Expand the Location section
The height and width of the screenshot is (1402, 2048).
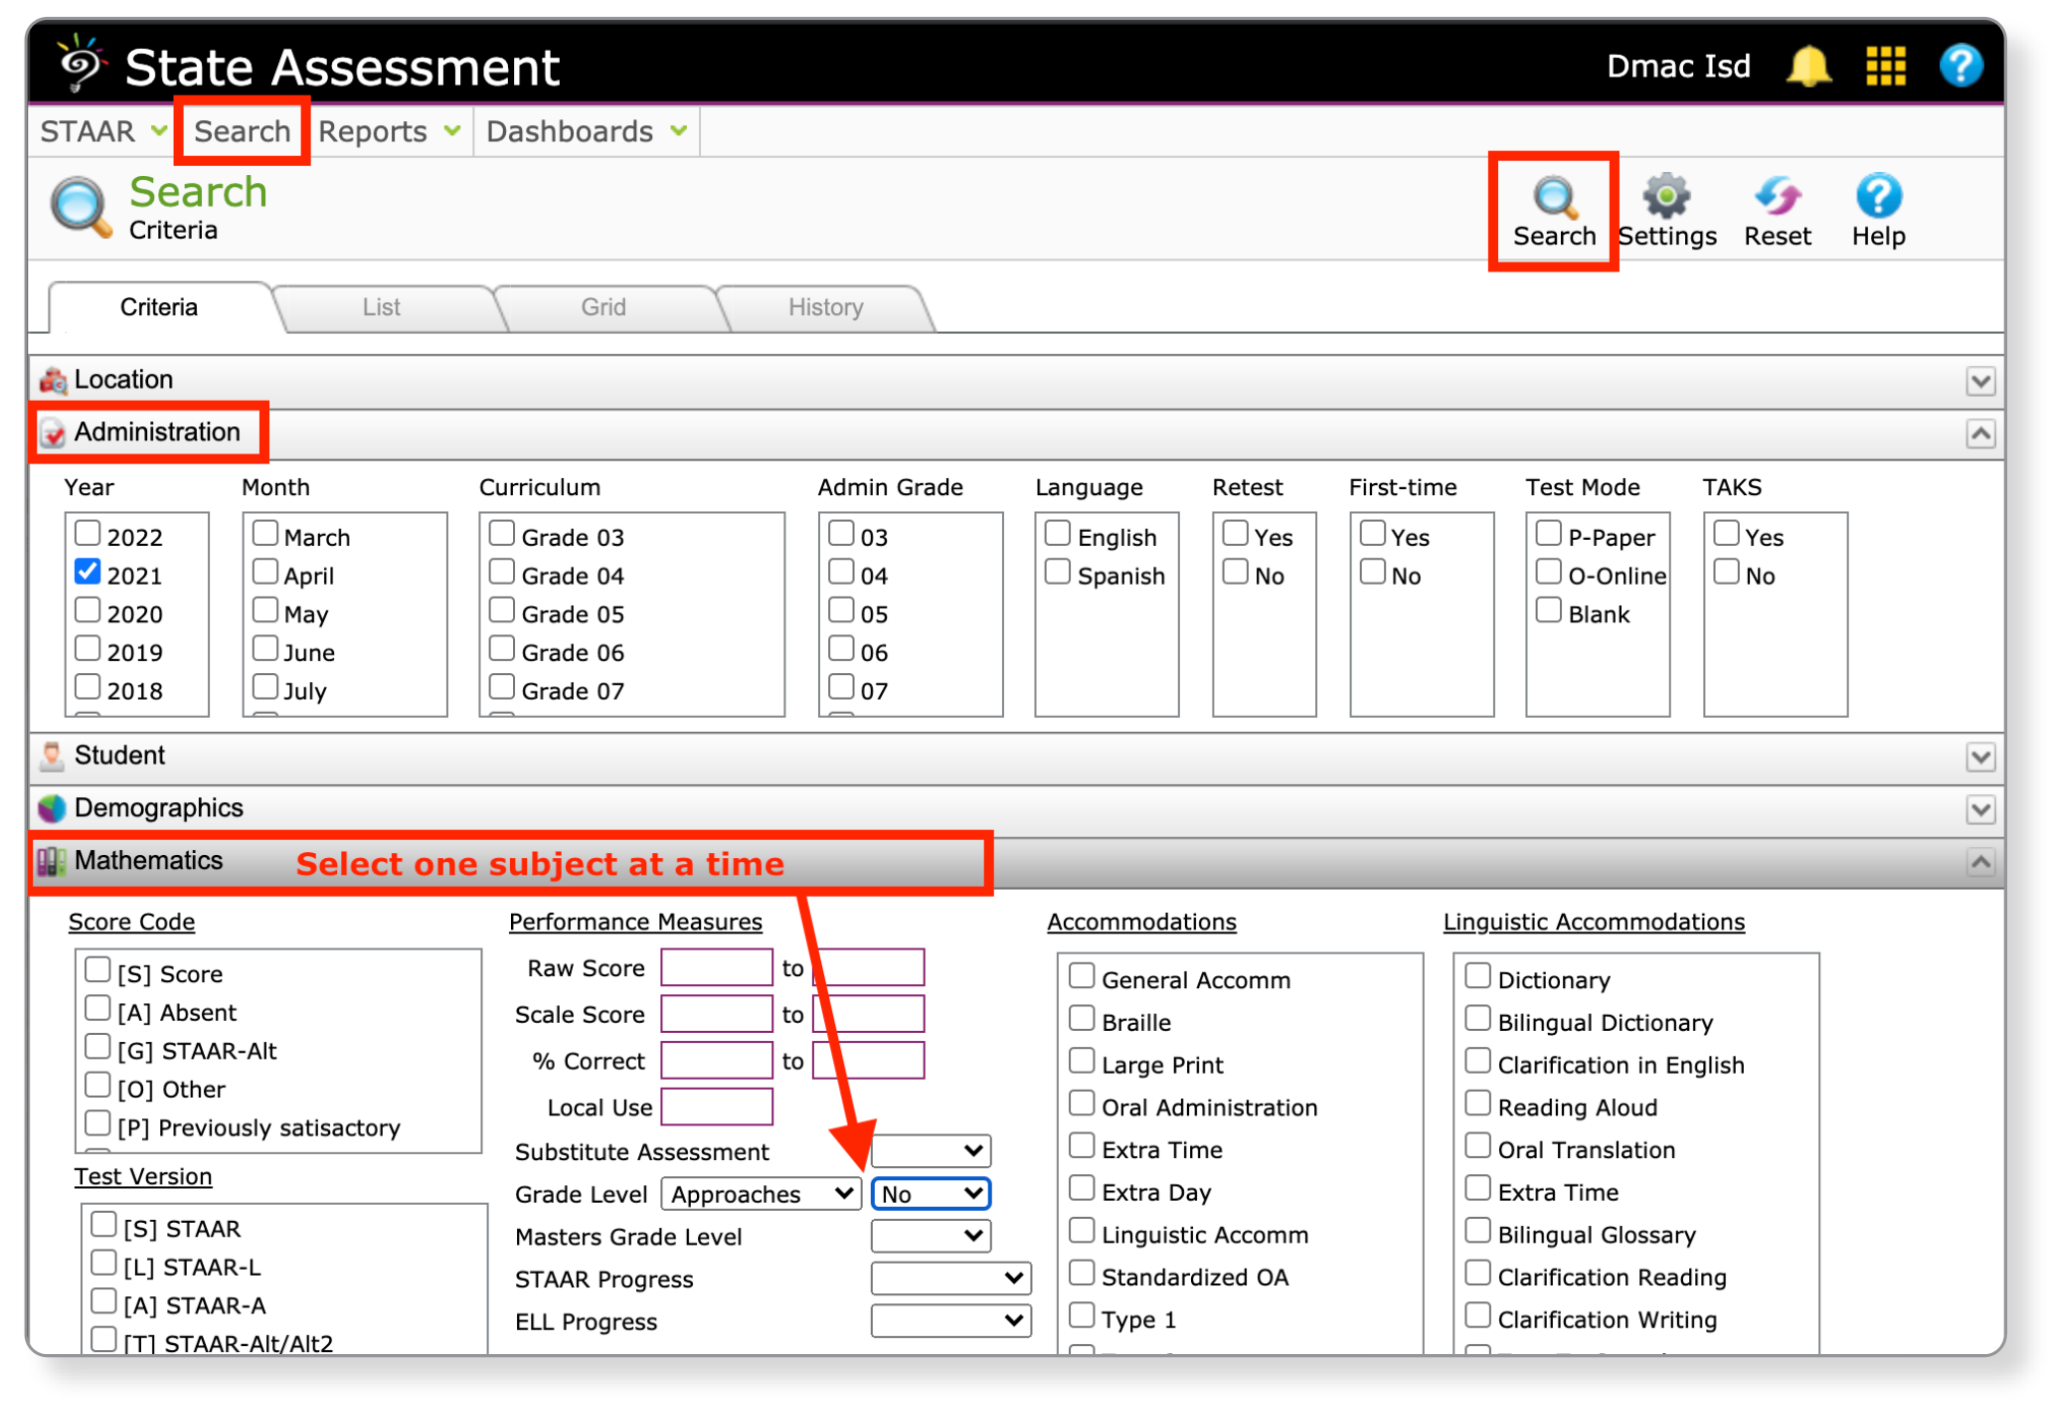pyautogui.click(x=1979, y=381)
